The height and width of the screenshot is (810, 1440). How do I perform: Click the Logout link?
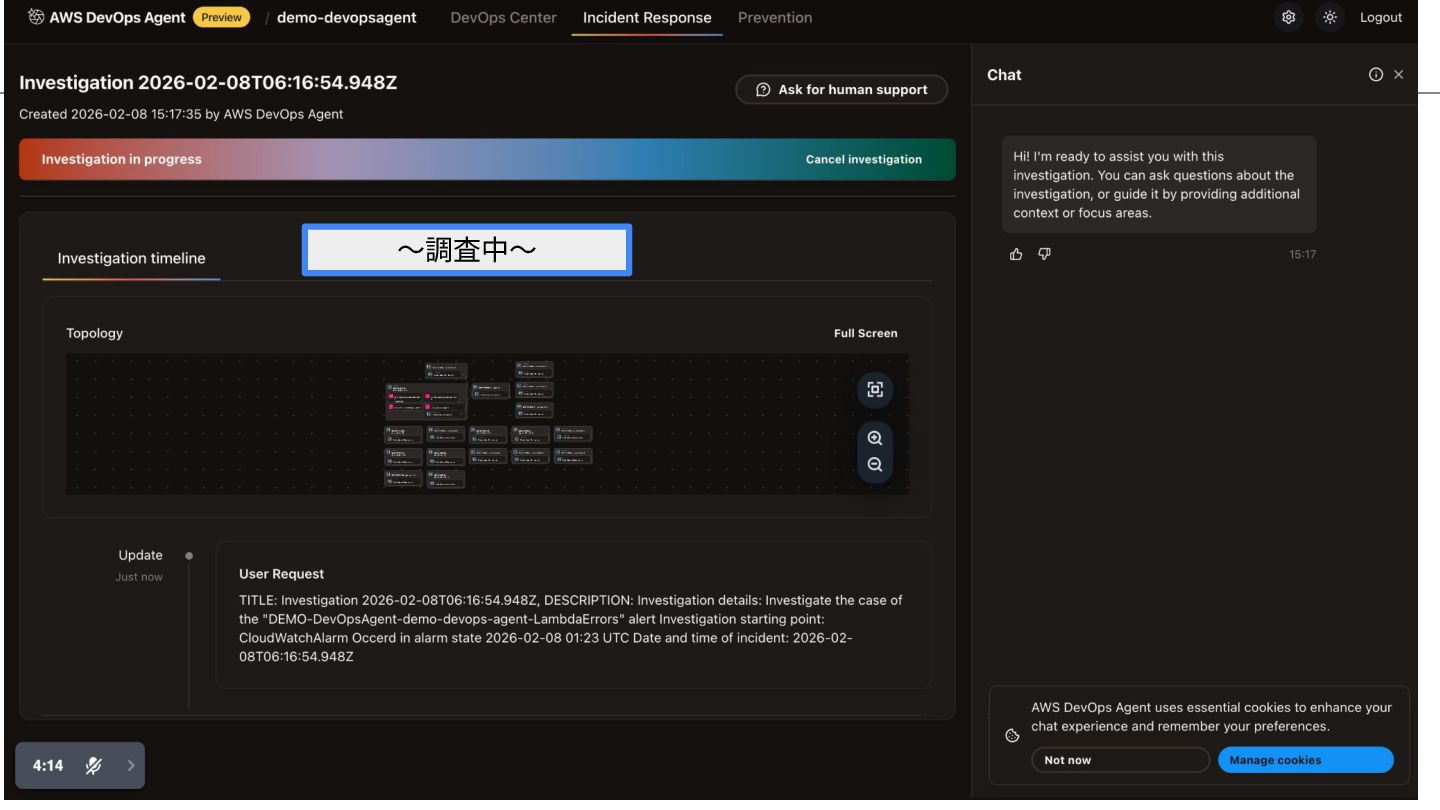(x=1381, y=17)
